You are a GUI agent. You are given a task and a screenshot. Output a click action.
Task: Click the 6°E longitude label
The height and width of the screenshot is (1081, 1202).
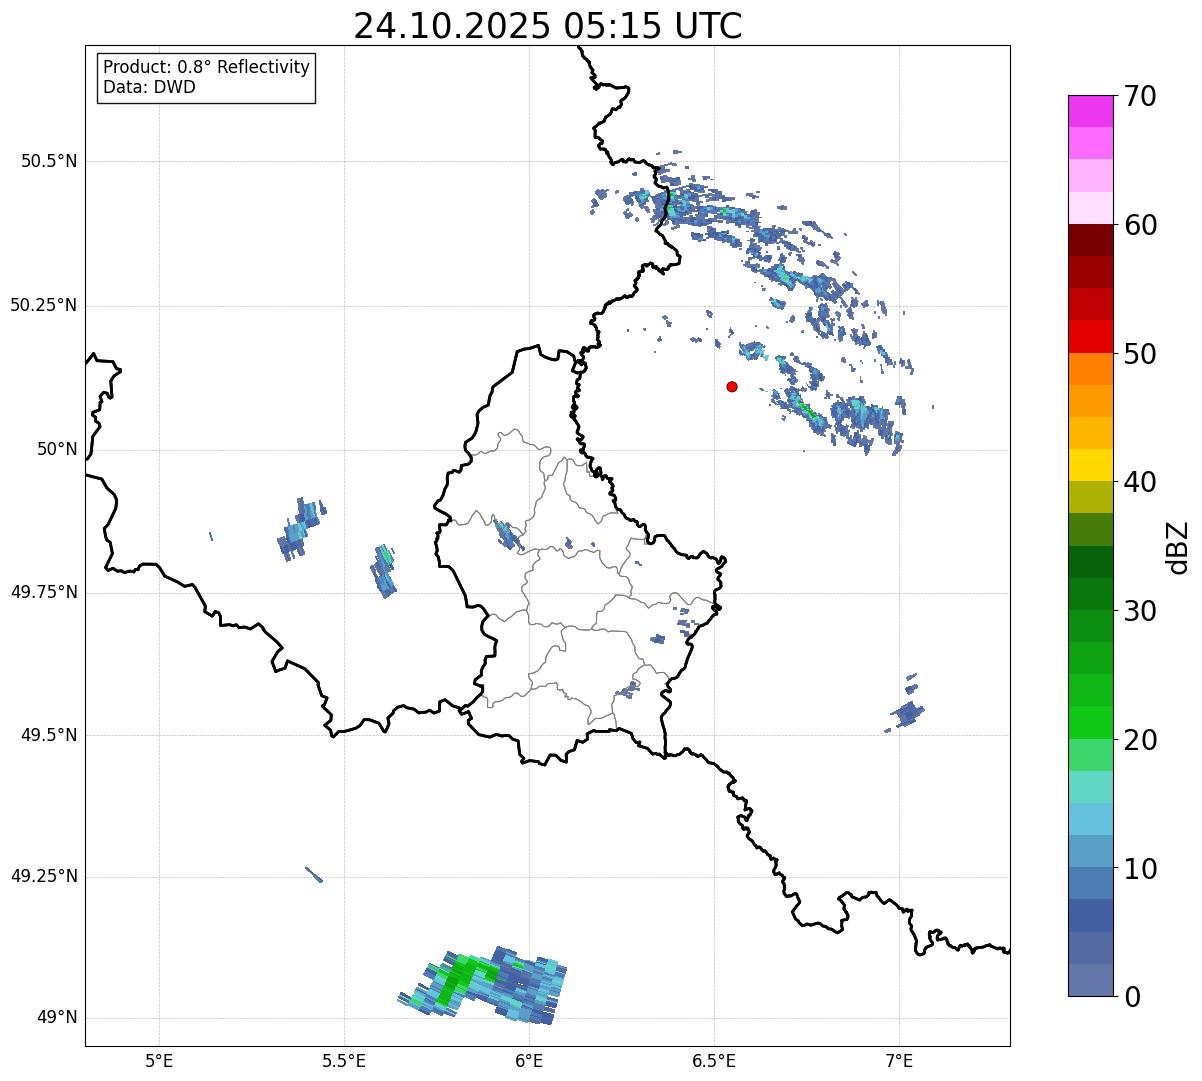pos(529,1060)
